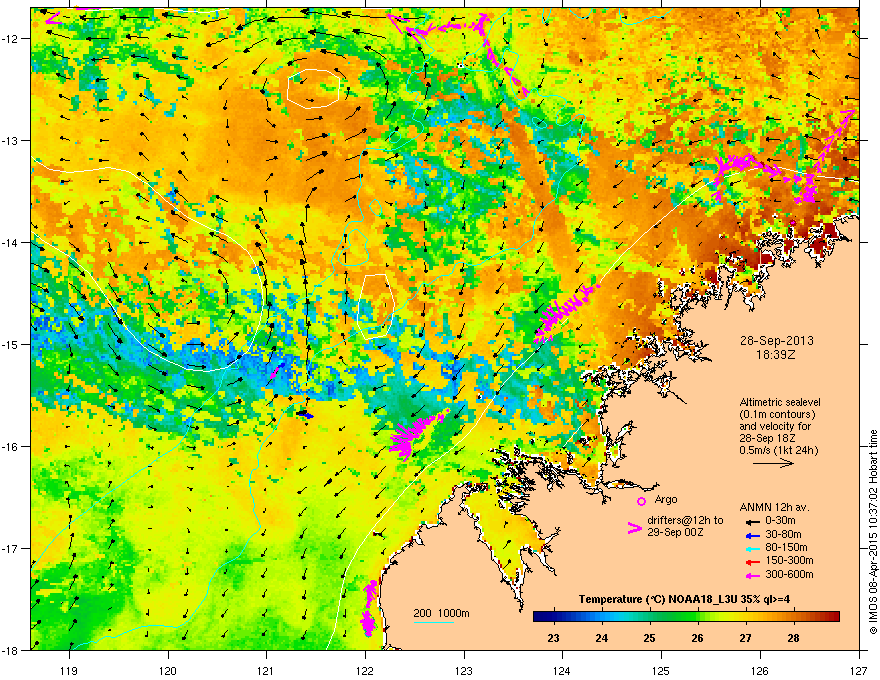Screen dimensions: 880x680
Task: Click the 'drifters@12h to' legend label
Action: tap(685, 520)
